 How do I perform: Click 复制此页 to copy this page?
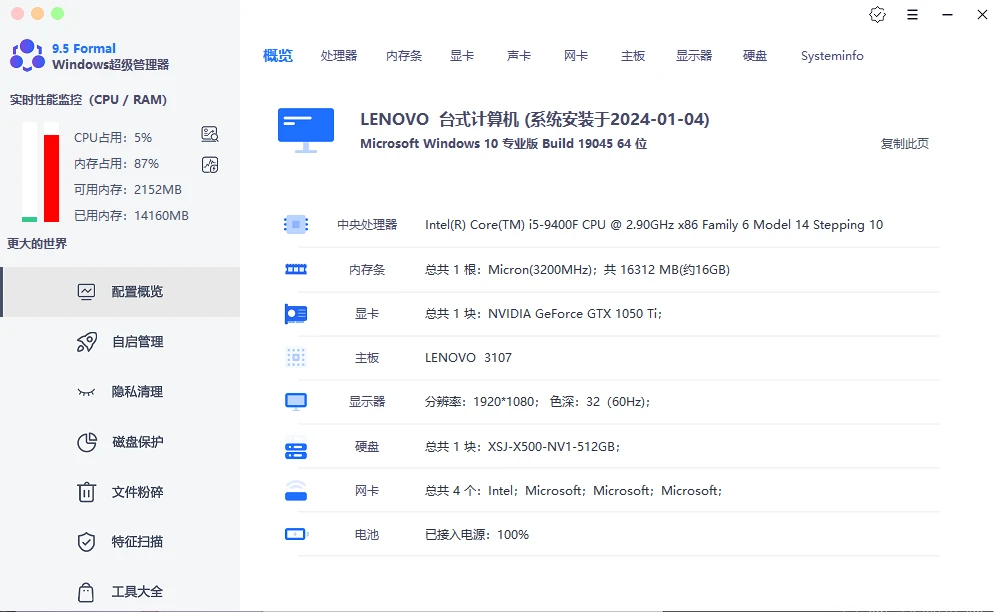(x=905, y=144)
